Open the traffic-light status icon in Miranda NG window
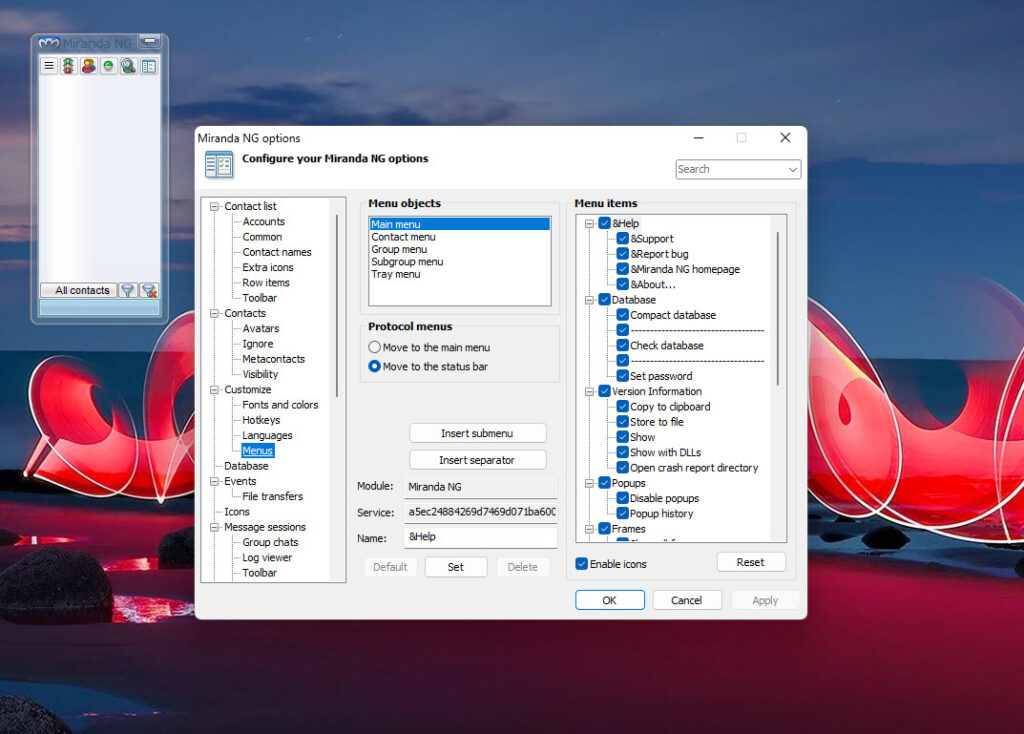The height and width of the screenshot is (734, 1024). 69,66
